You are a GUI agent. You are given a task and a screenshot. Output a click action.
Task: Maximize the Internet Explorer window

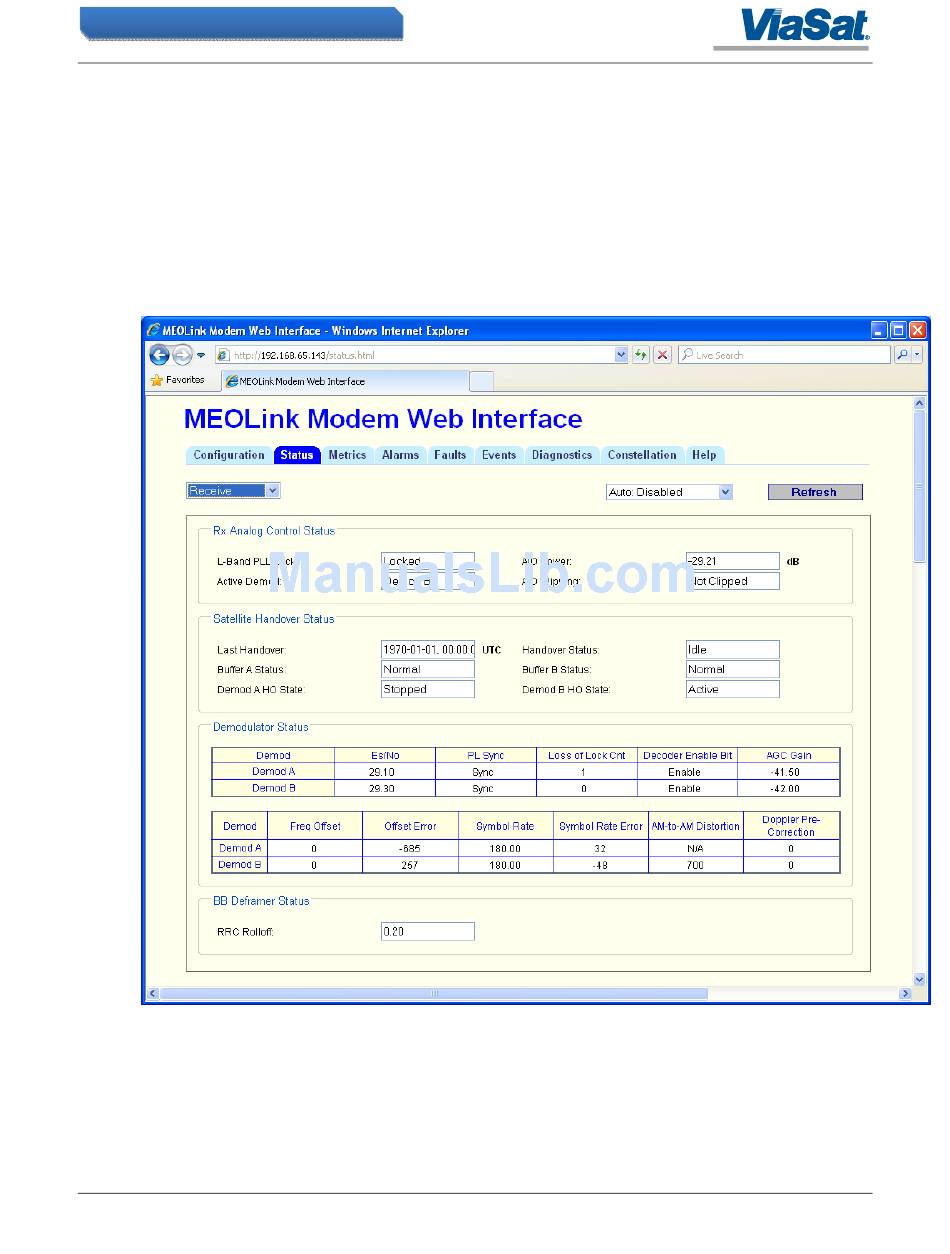pos(898,330)
